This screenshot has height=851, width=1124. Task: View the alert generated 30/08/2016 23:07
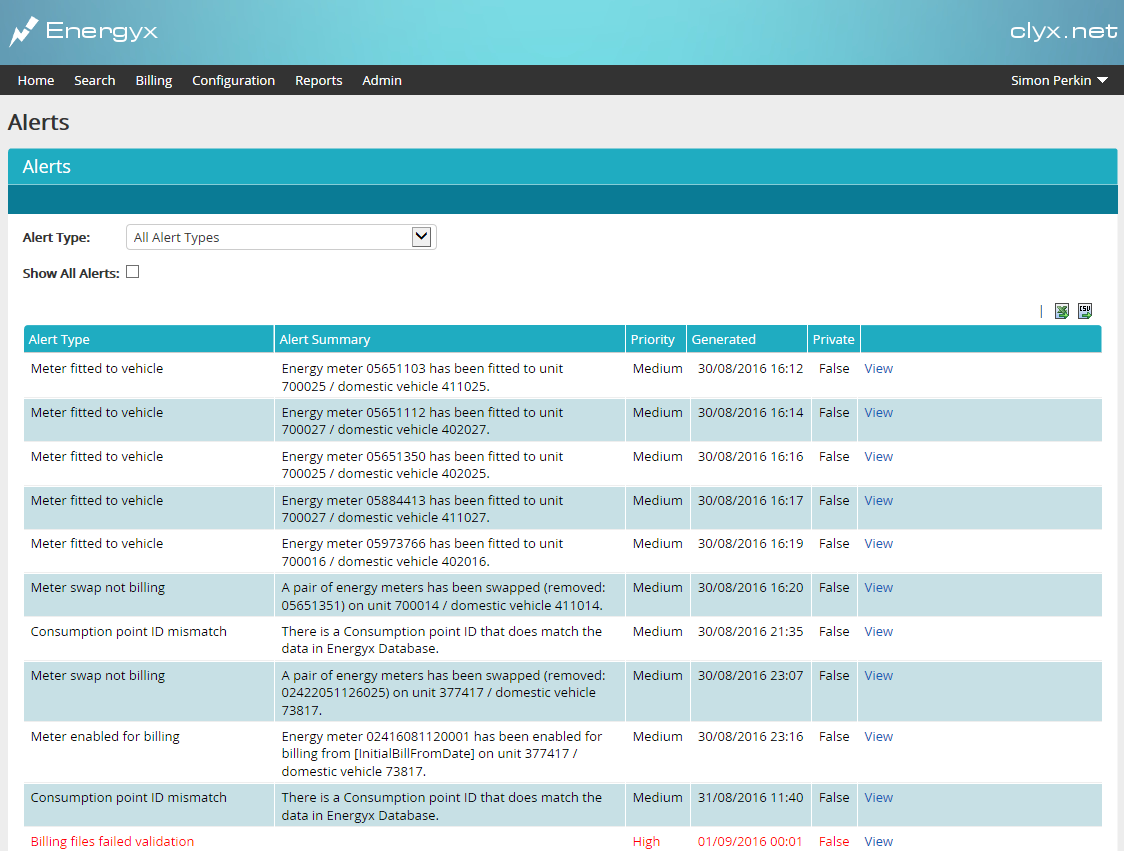(878, 675)
